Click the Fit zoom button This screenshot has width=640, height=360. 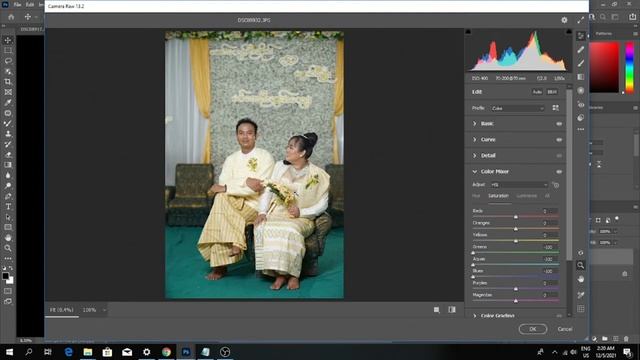(x=62, y=310)
